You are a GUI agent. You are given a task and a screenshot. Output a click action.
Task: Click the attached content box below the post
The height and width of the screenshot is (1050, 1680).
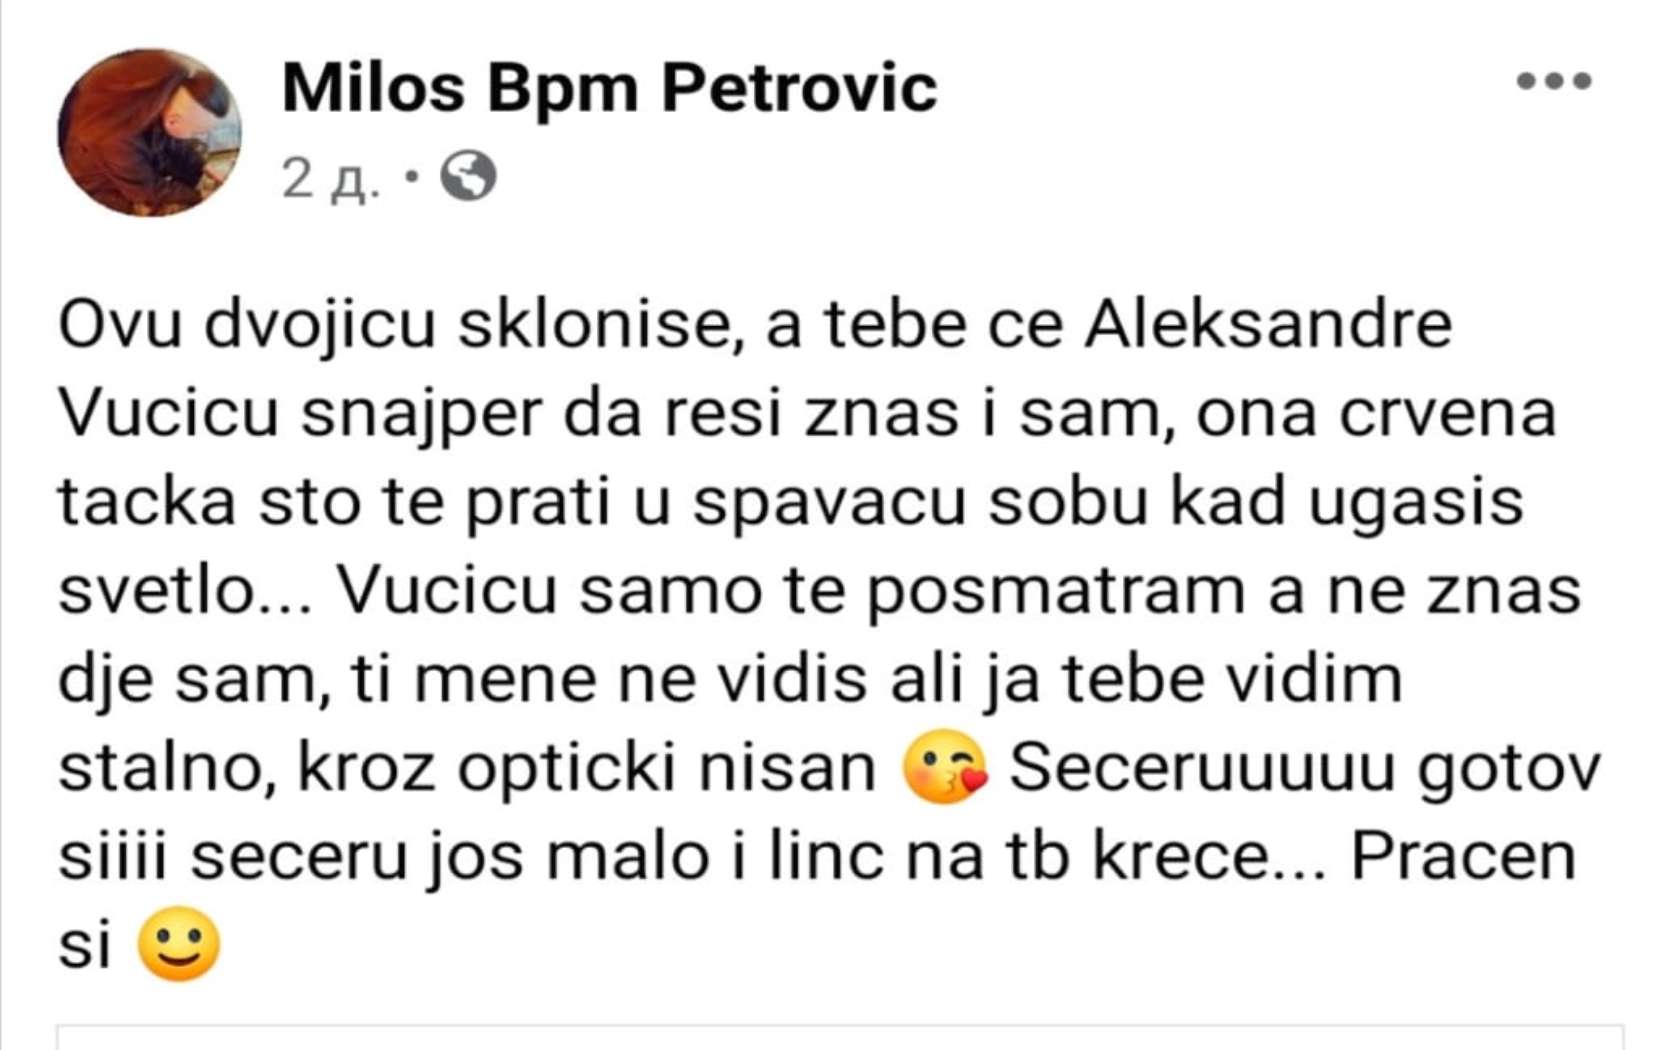840,1037
